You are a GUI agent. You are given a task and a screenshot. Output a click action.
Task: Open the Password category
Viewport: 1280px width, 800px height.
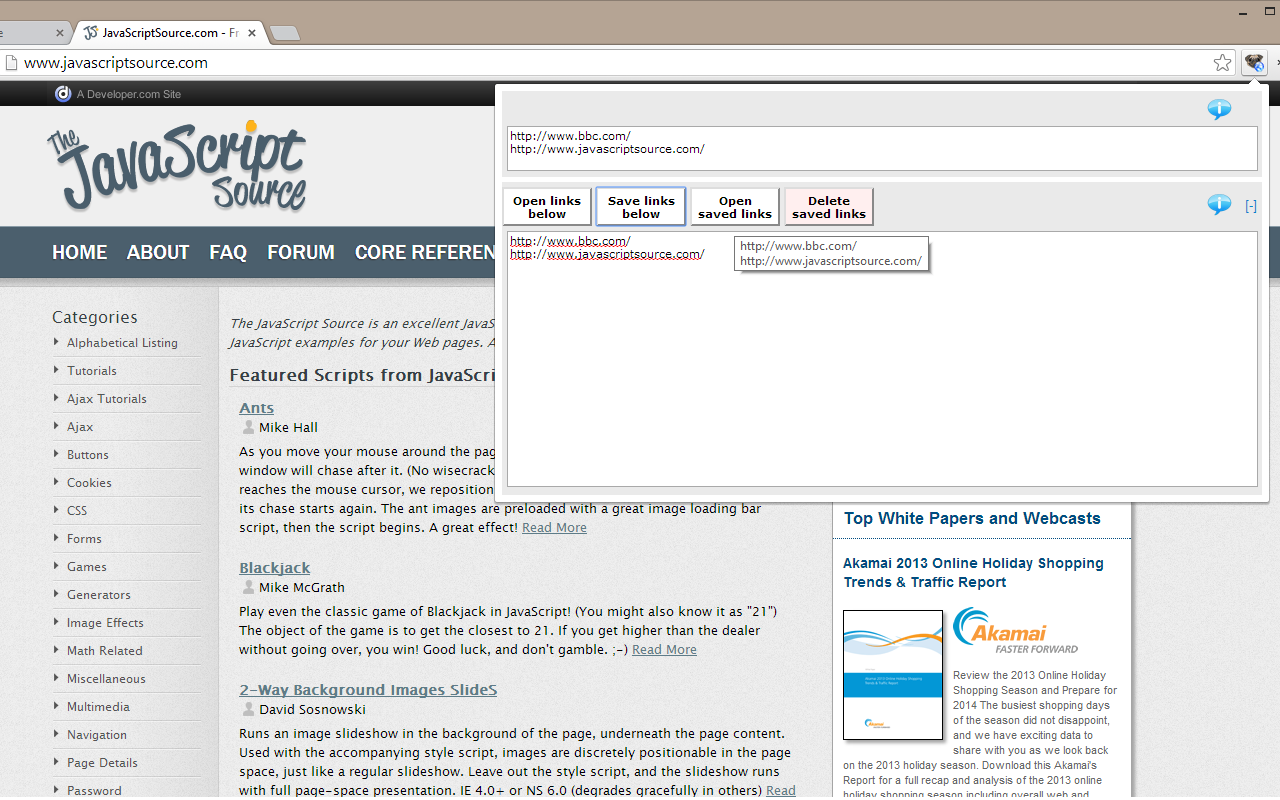pyautogui.click(x=94, y=791)
